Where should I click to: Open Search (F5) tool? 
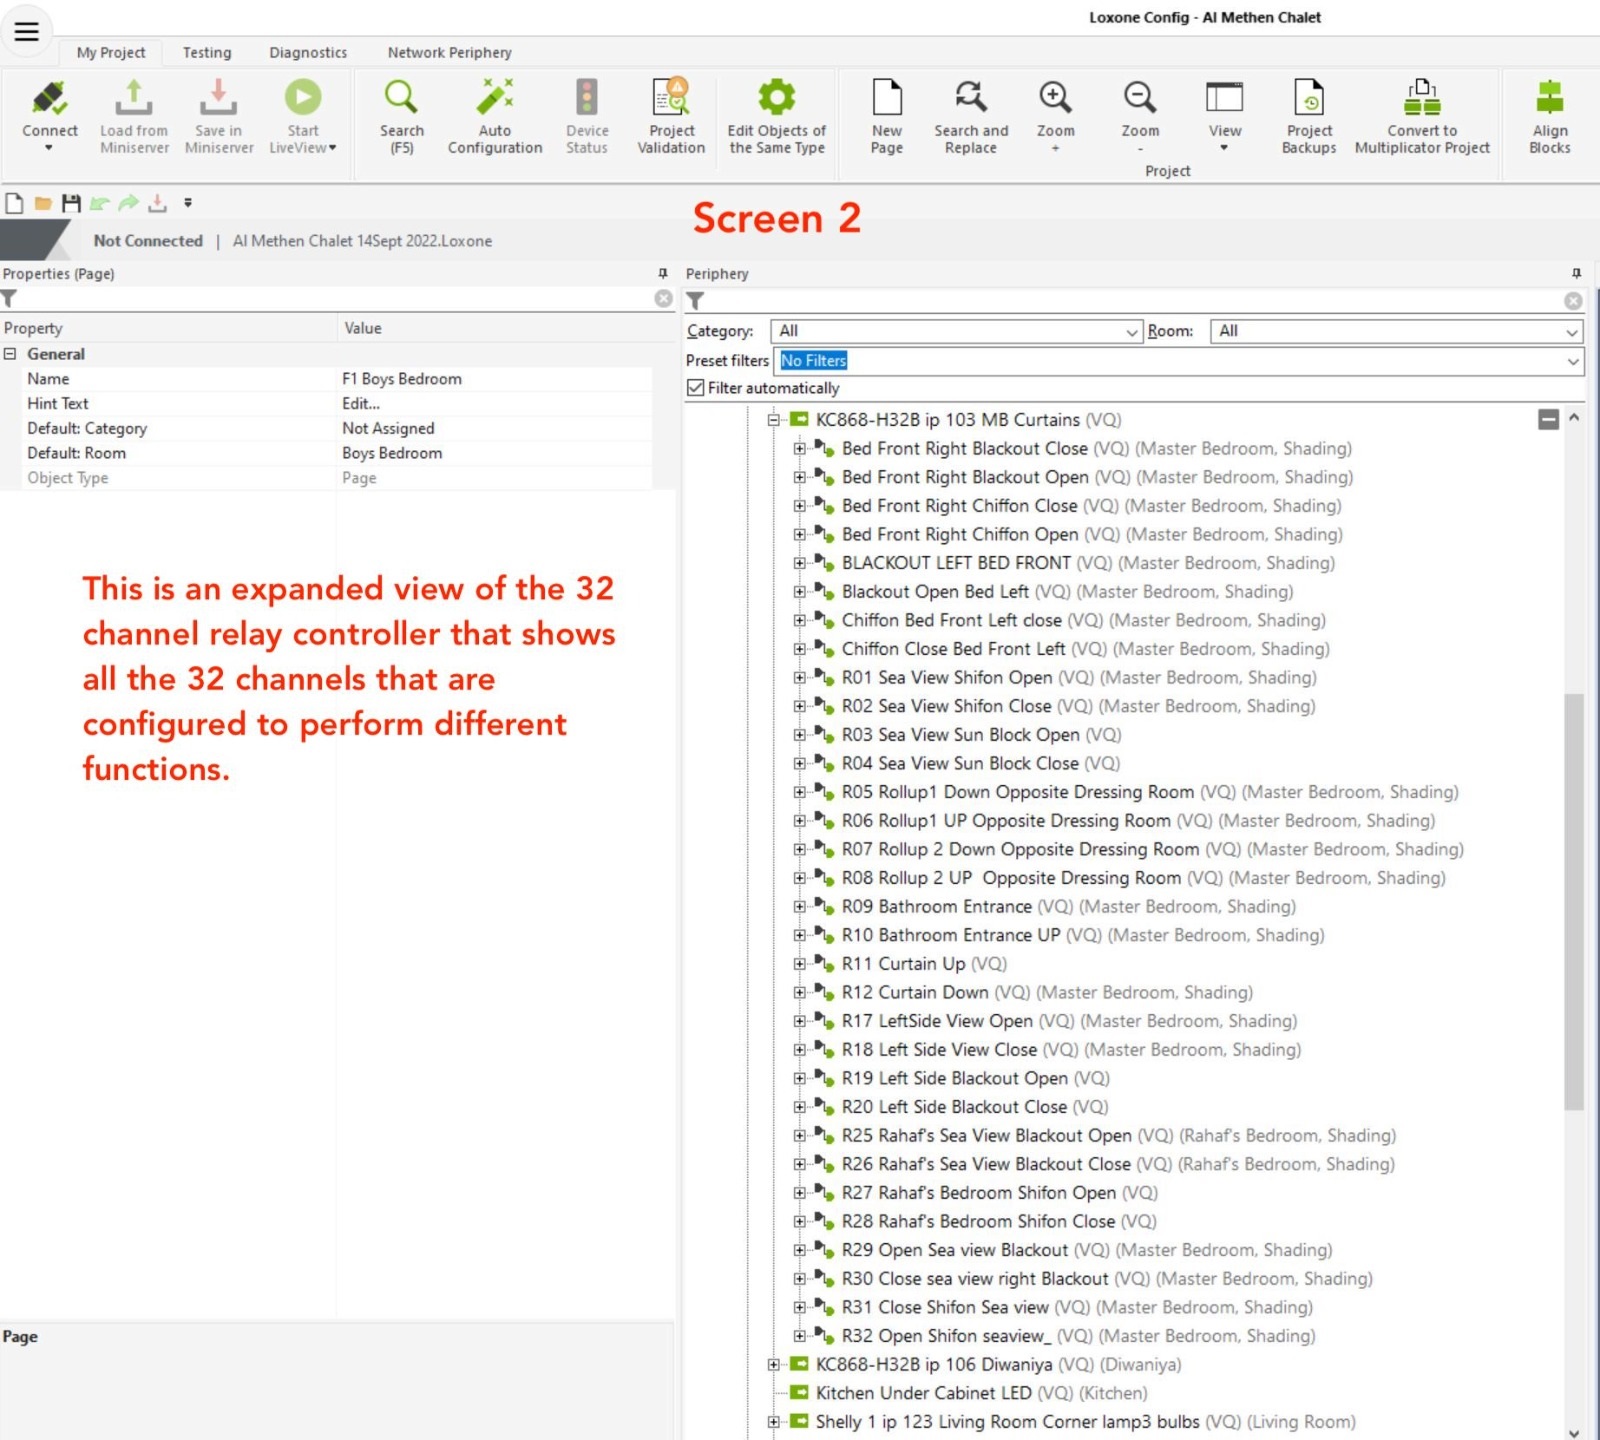click(x=401, y=100)
